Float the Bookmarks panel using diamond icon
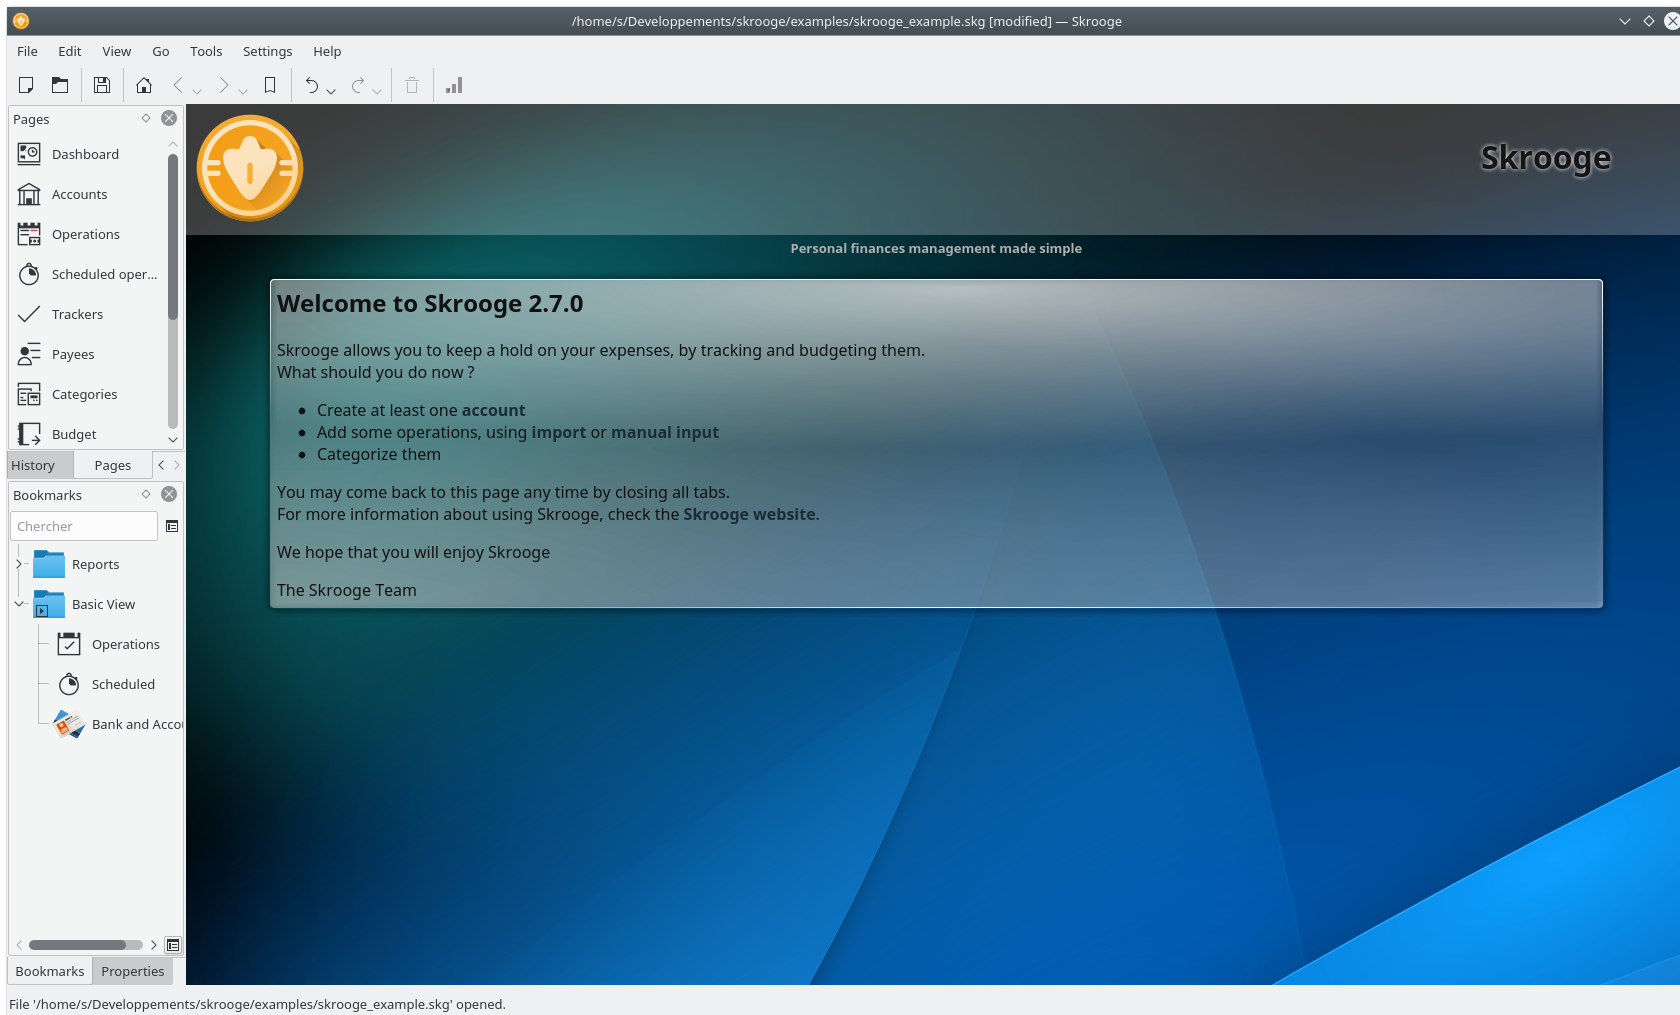This screenshot has height=1015, width=1680. coord(146,494)
